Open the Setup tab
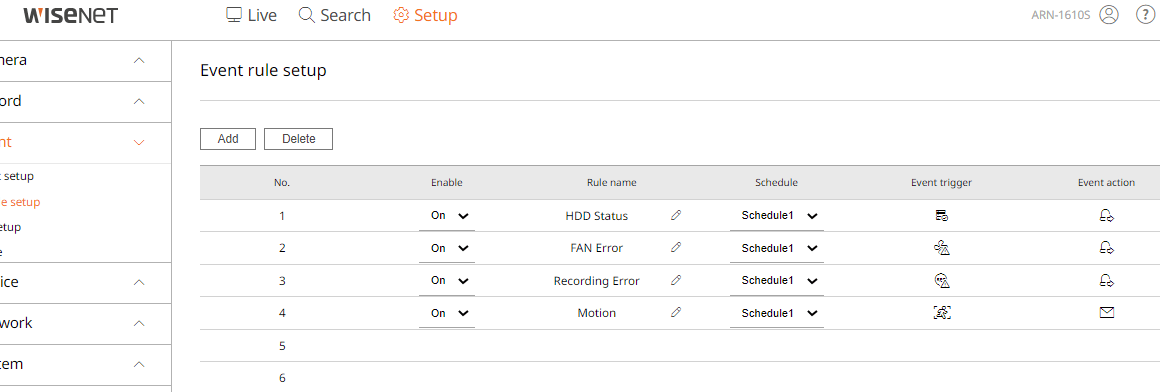1160x392 pixels. [425, 15]
